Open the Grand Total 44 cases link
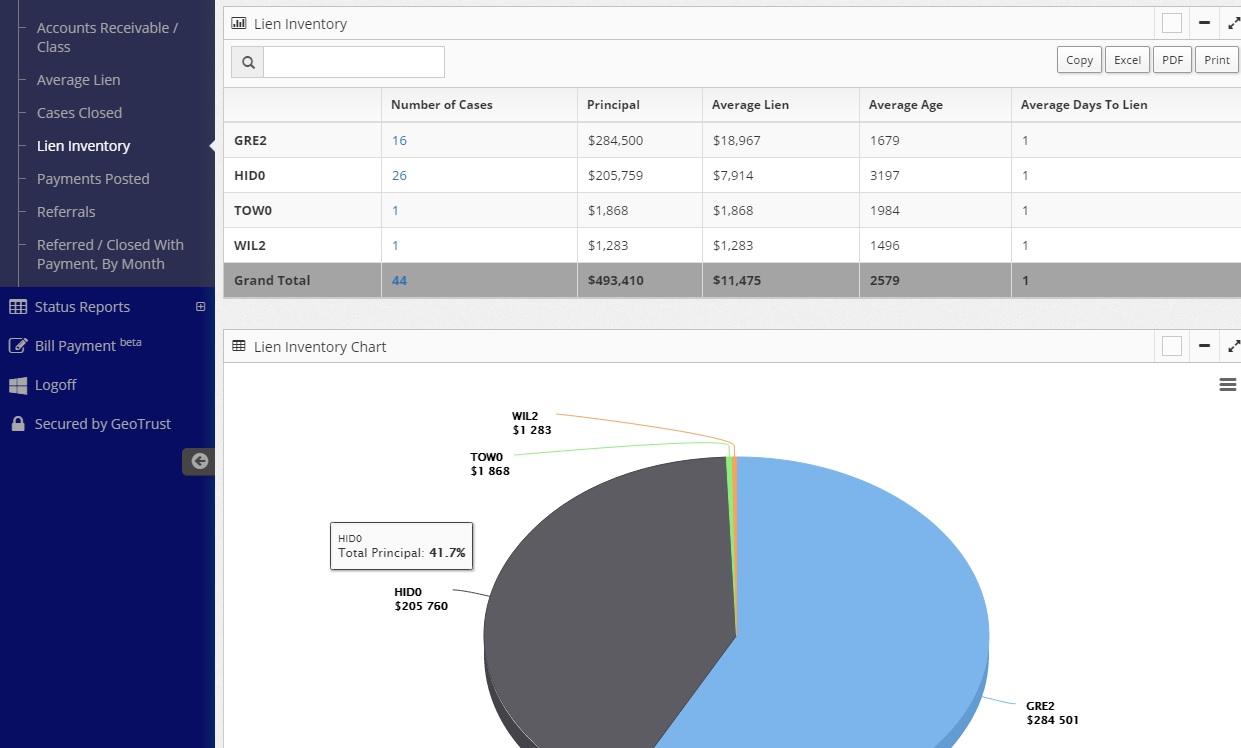Image resolution: width=1241 pixels, height=748 pixels. (399, 281)
